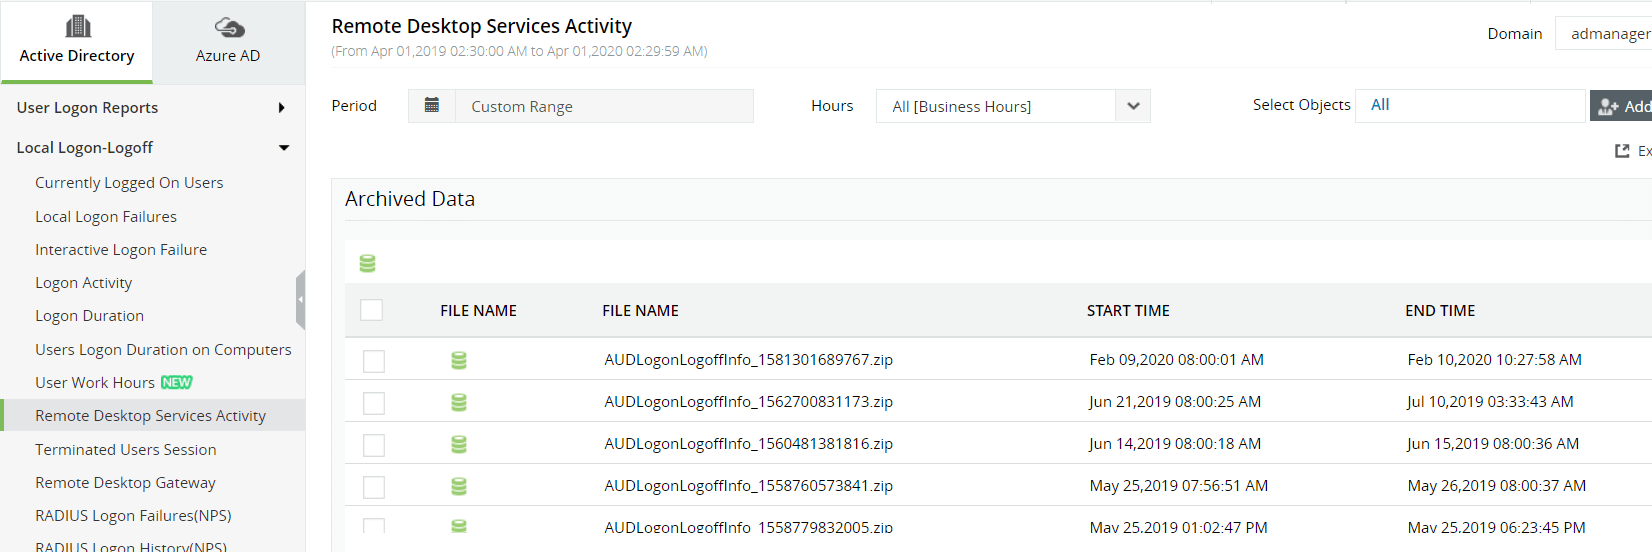Click database icon for AUDLogonLogoffInfo_1558760573841.zip

tap(459, 486)
